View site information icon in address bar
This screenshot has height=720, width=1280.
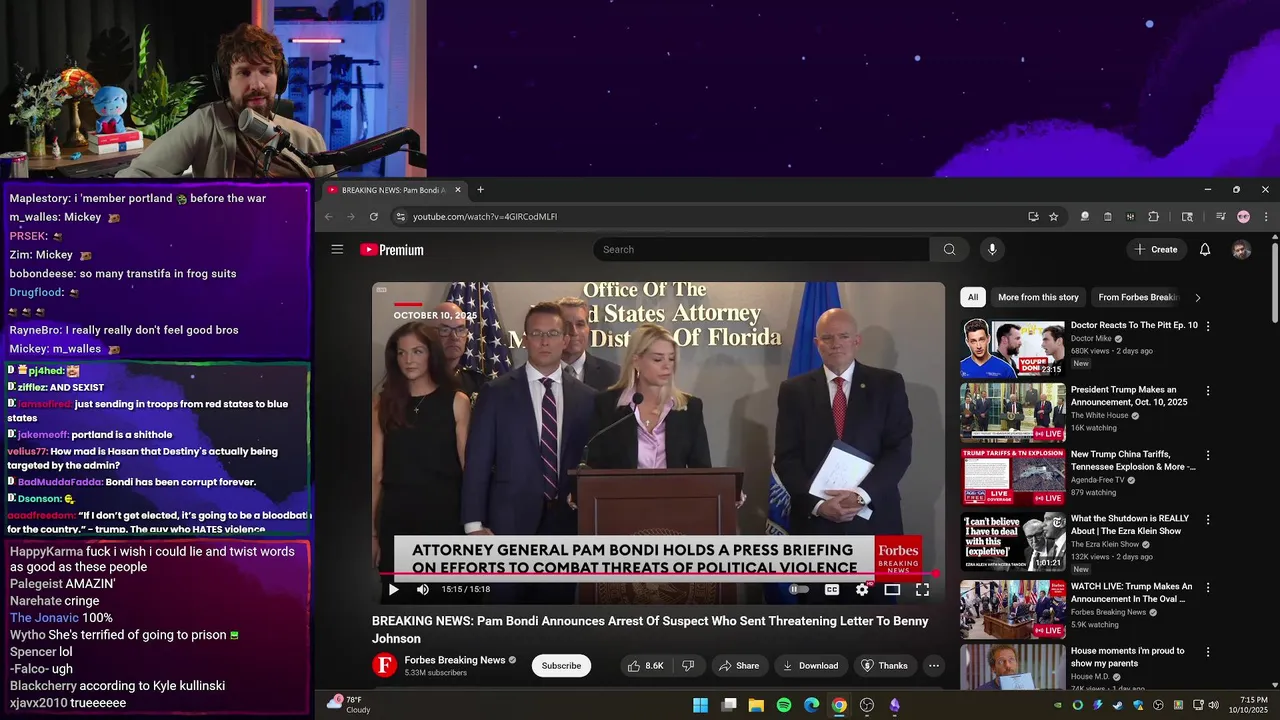point(400,216)
